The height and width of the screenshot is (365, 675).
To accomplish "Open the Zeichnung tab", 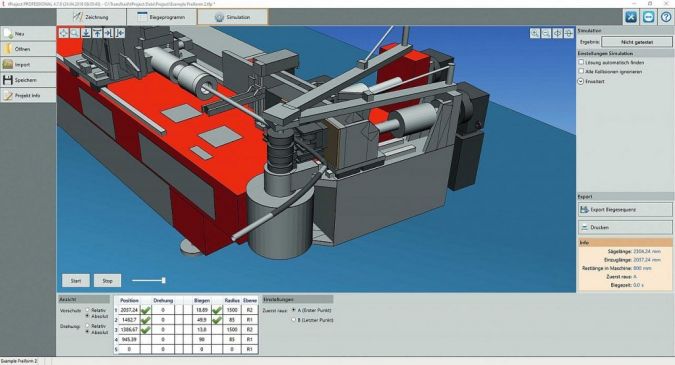I will 91,17.
